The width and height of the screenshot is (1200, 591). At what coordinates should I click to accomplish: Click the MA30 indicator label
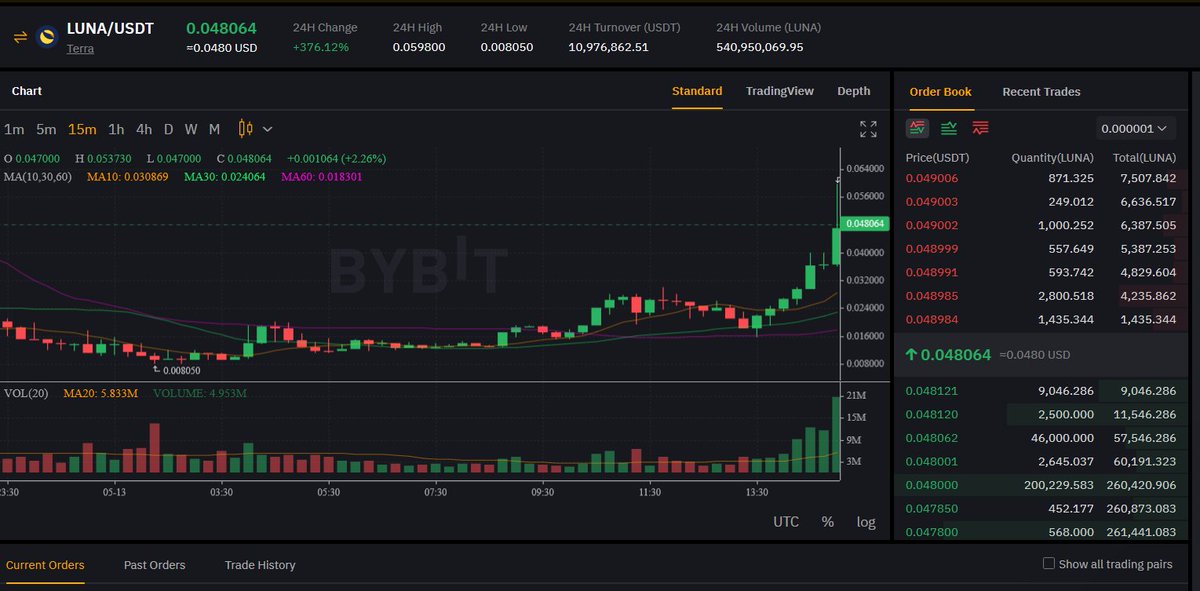click(x=224, y=177)
